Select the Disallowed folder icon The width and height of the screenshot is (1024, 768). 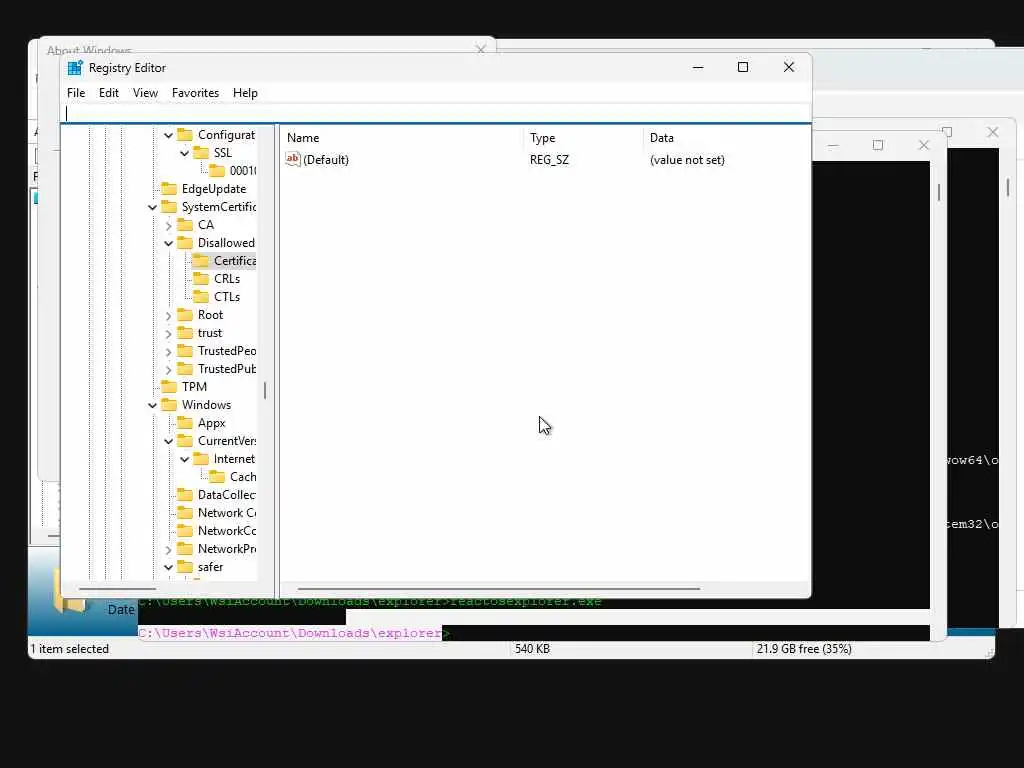tap(185, 243)
